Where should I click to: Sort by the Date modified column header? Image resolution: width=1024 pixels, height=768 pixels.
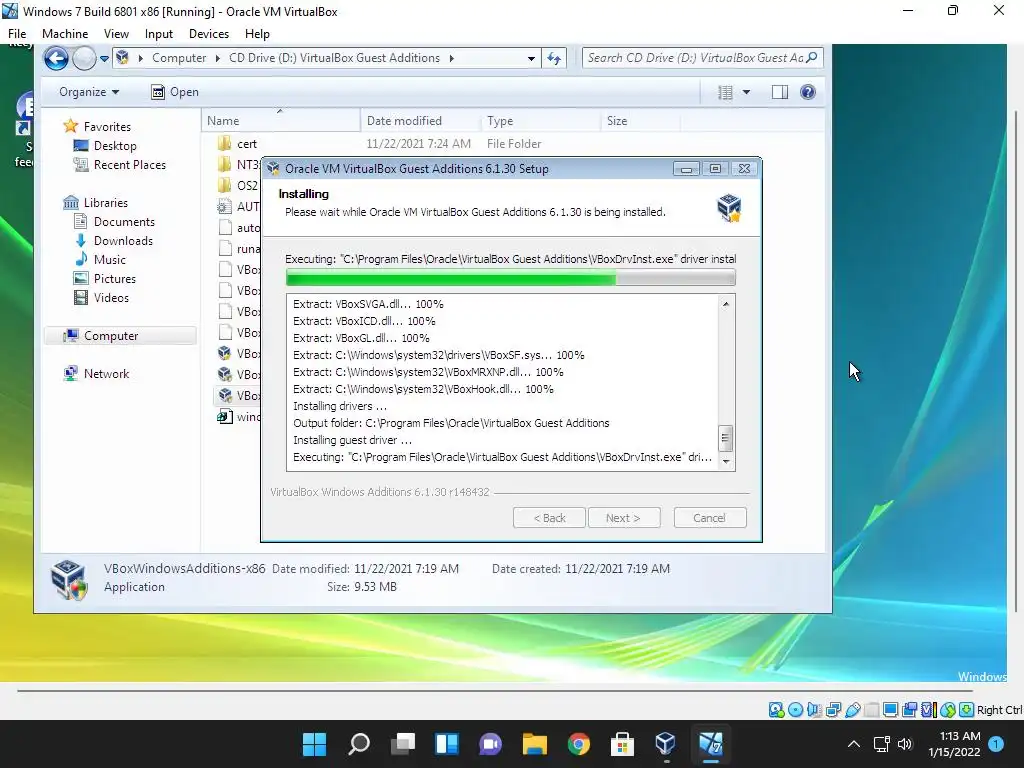pos(421,121)
